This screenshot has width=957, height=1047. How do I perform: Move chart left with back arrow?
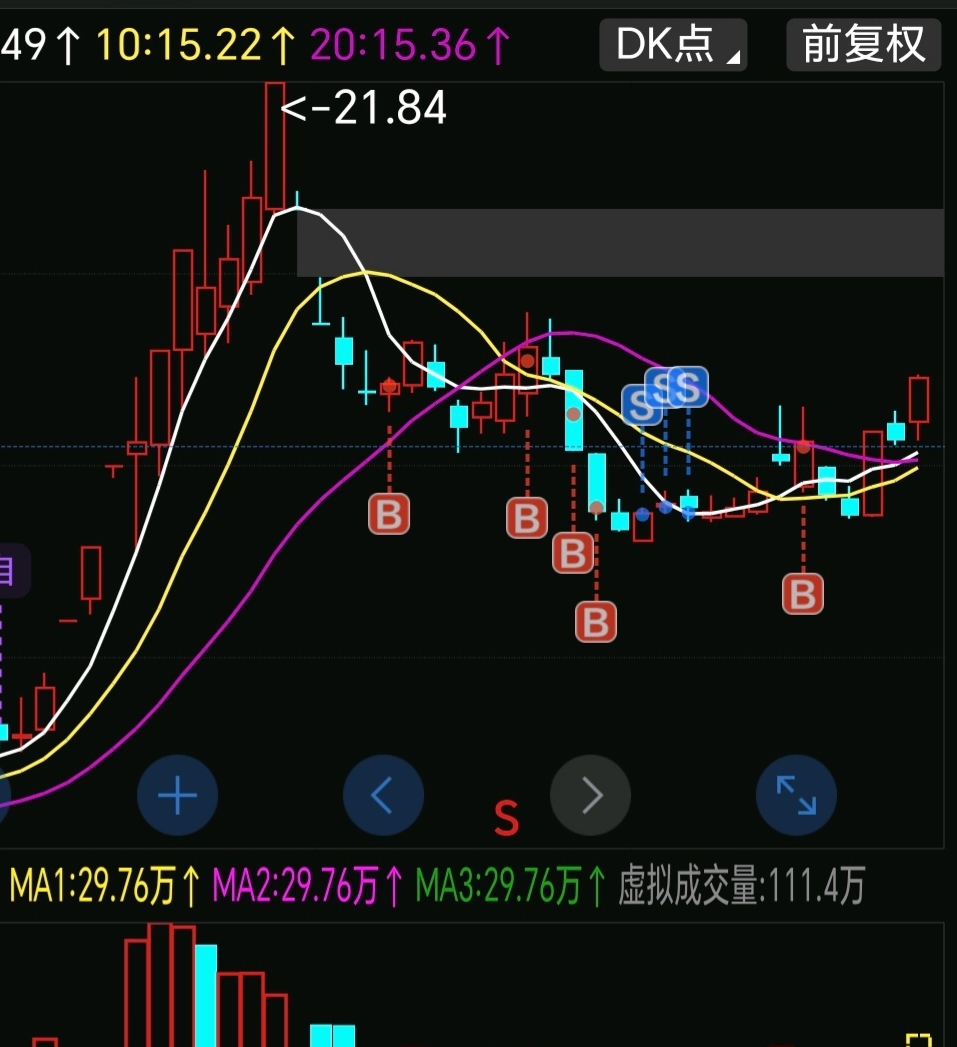pos(383,795)
